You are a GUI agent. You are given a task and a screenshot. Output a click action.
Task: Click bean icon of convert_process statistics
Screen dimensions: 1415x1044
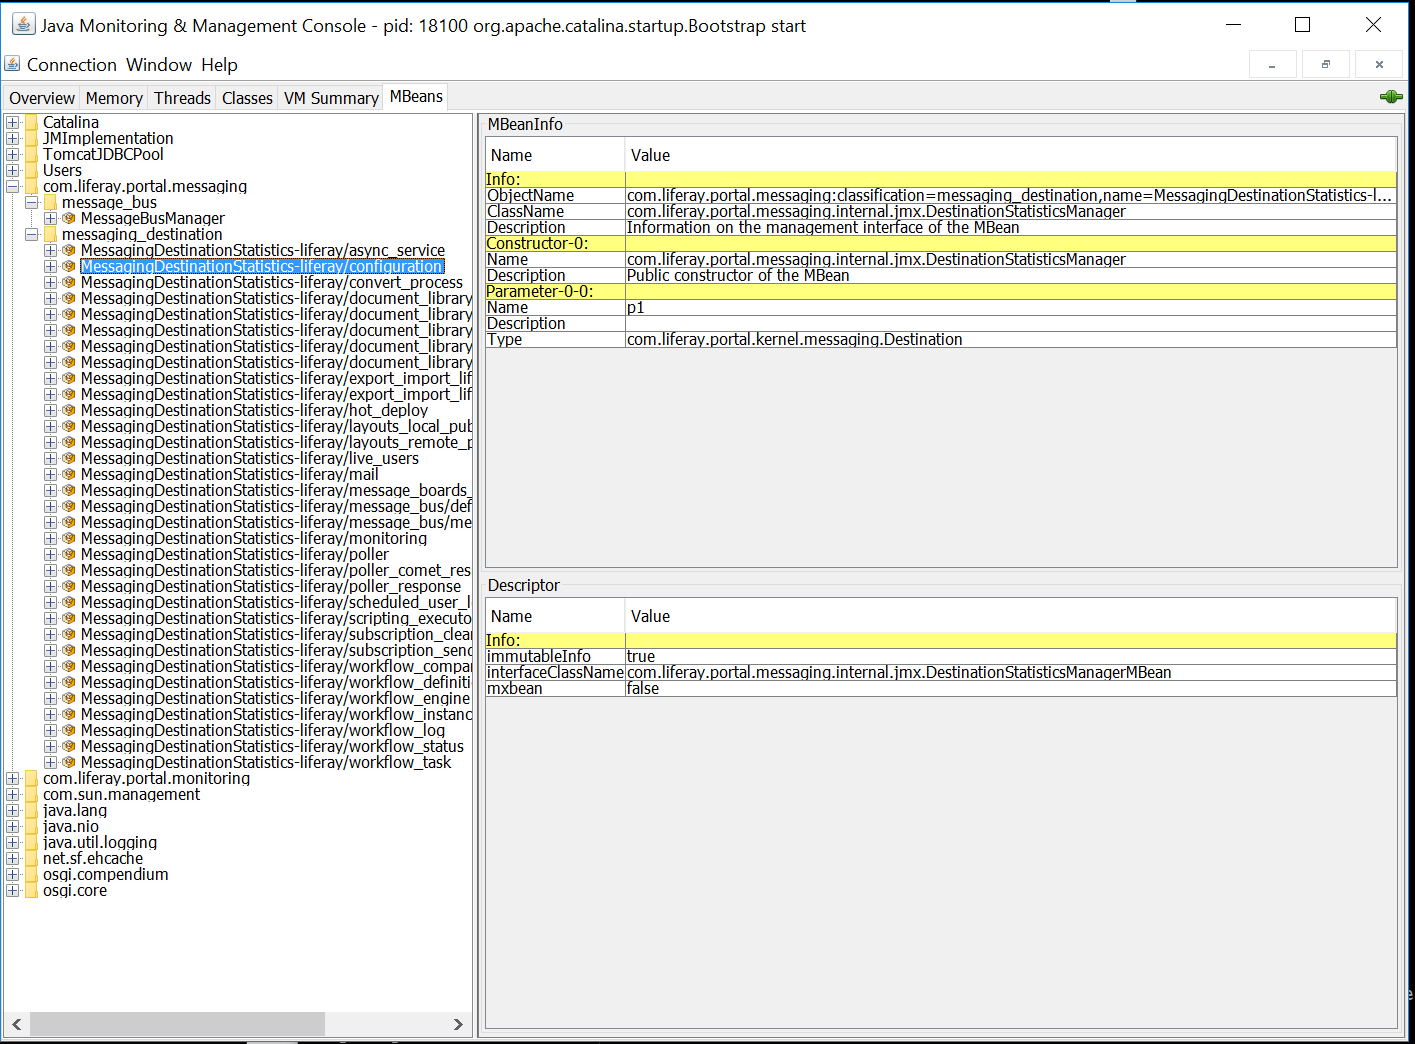(69, 282)
